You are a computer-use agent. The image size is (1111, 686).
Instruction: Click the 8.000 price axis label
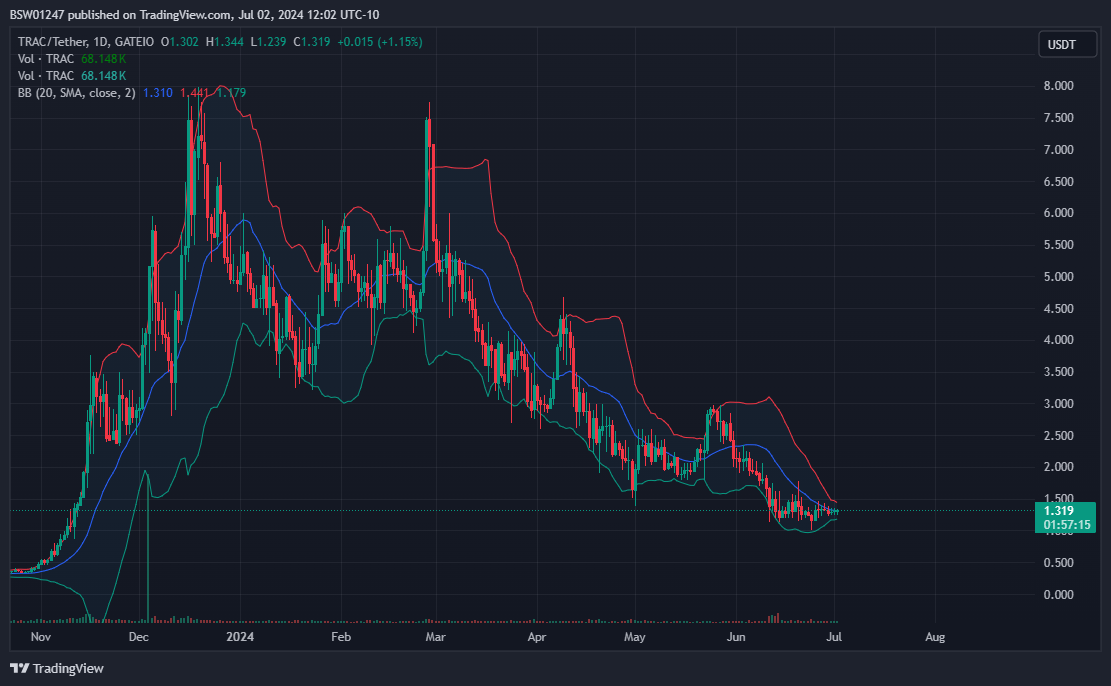(1059, 86)
